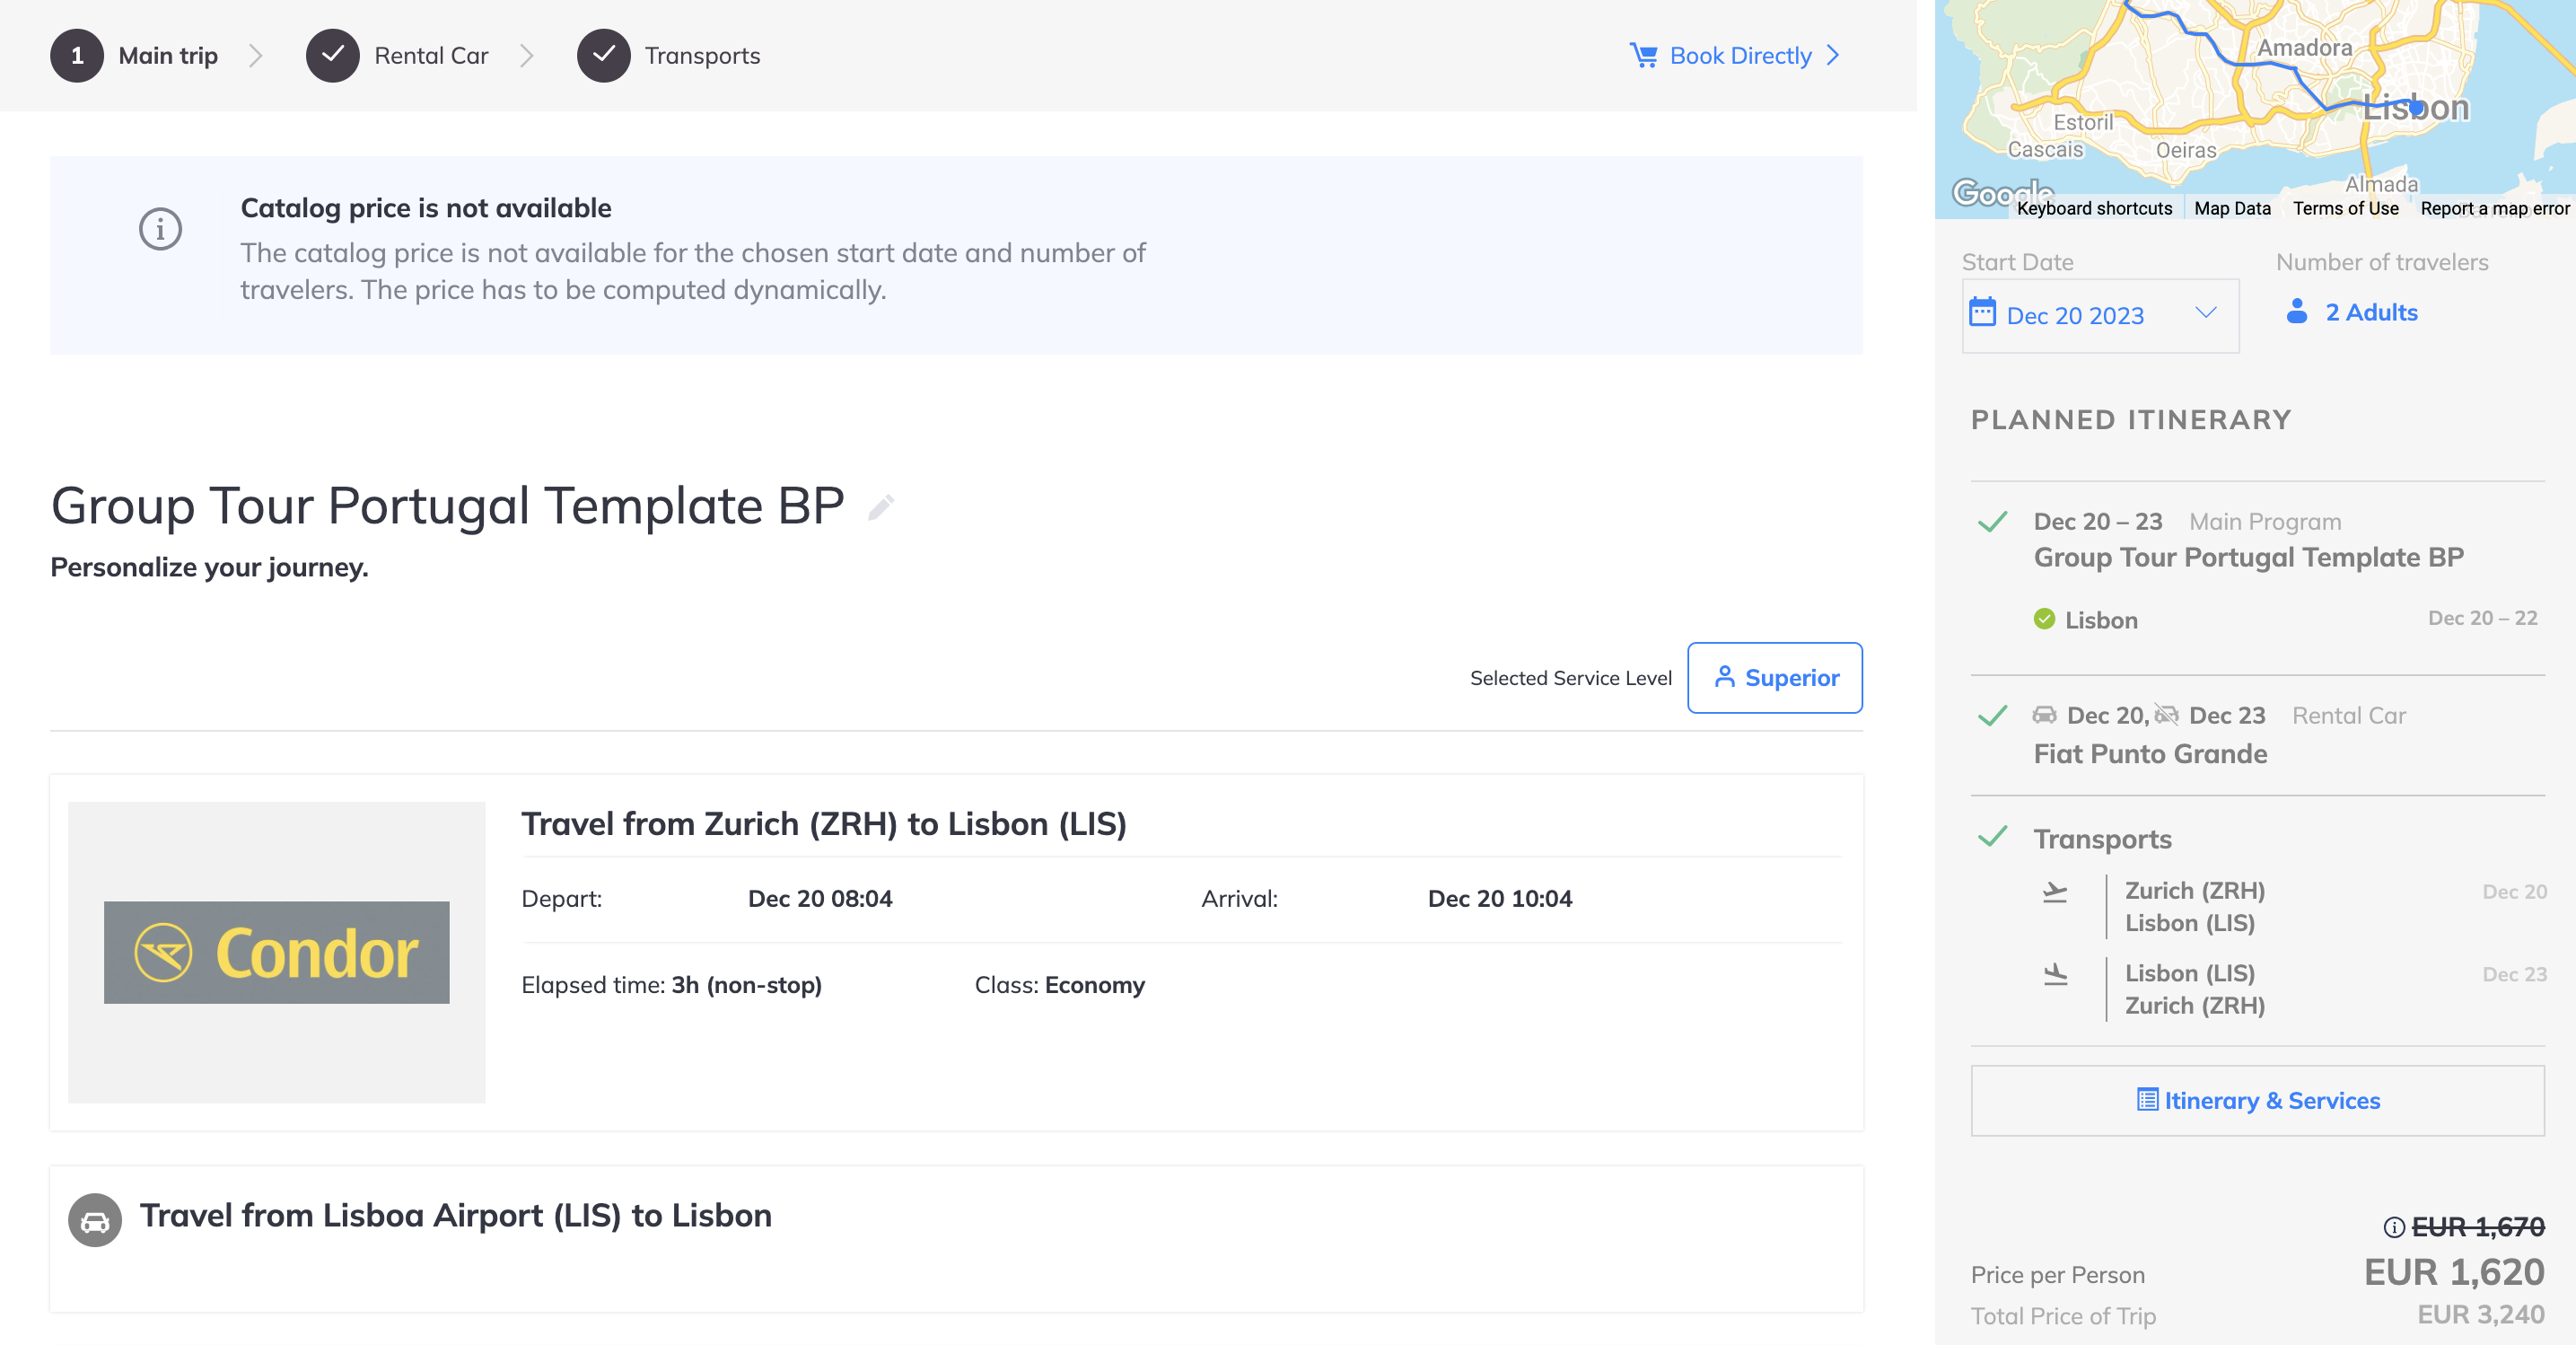This screenshot has width=2576, height=1345.
Task: Go to the Rental Car step
Action: pyautogui.click(x=397, y=55)
